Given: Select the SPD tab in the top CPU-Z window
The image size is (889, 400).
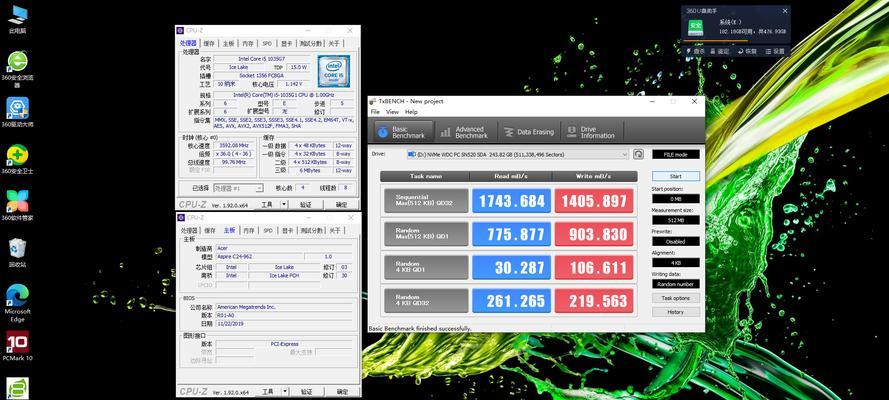Looking at the screenshot, I should tap(267, 44).
